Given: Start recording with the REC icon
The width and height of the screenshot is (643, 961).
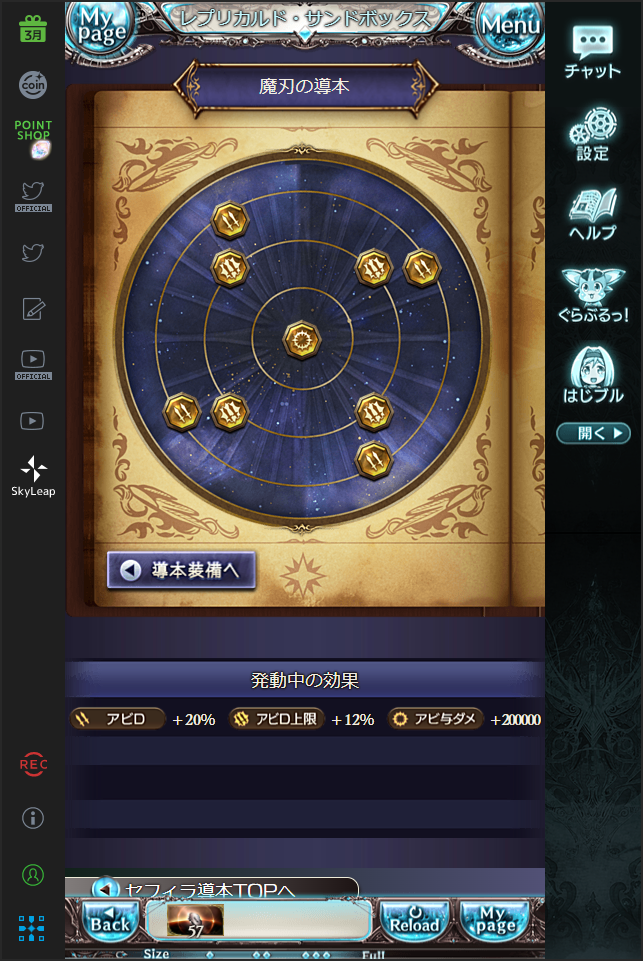Looking at the screenshot, I should click(x=33, y=764).
